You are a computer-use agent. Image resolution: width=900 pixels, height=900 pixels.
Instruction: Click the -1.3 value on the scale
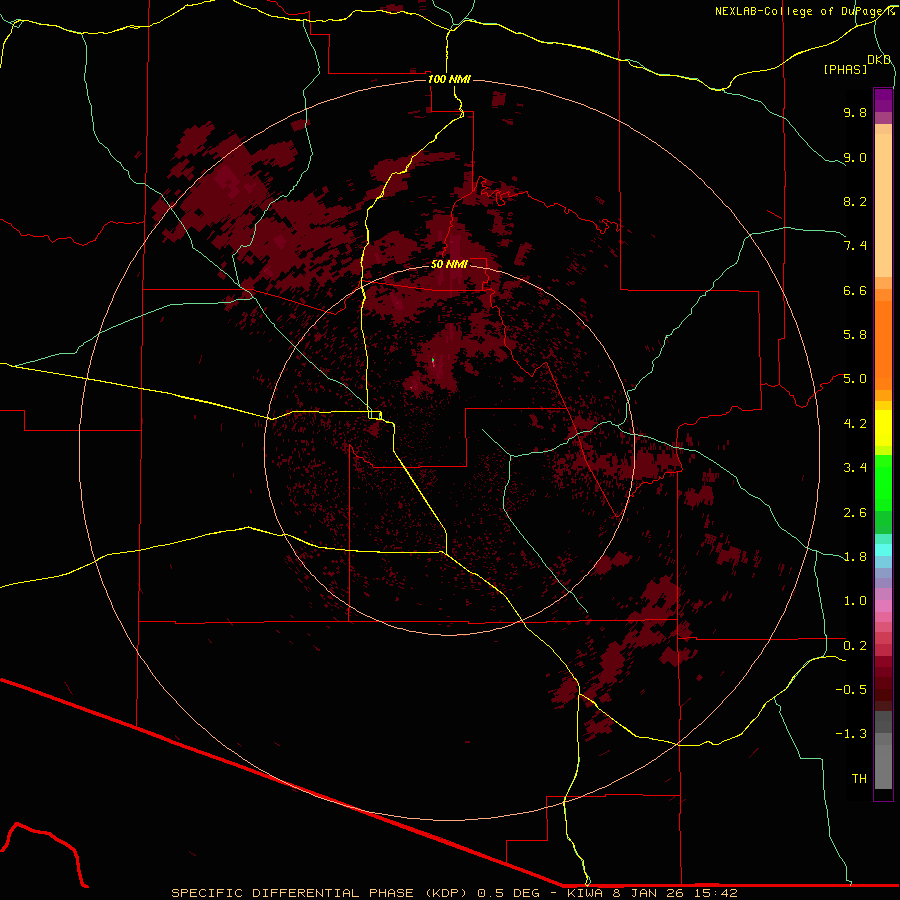(x=851, y=734)
